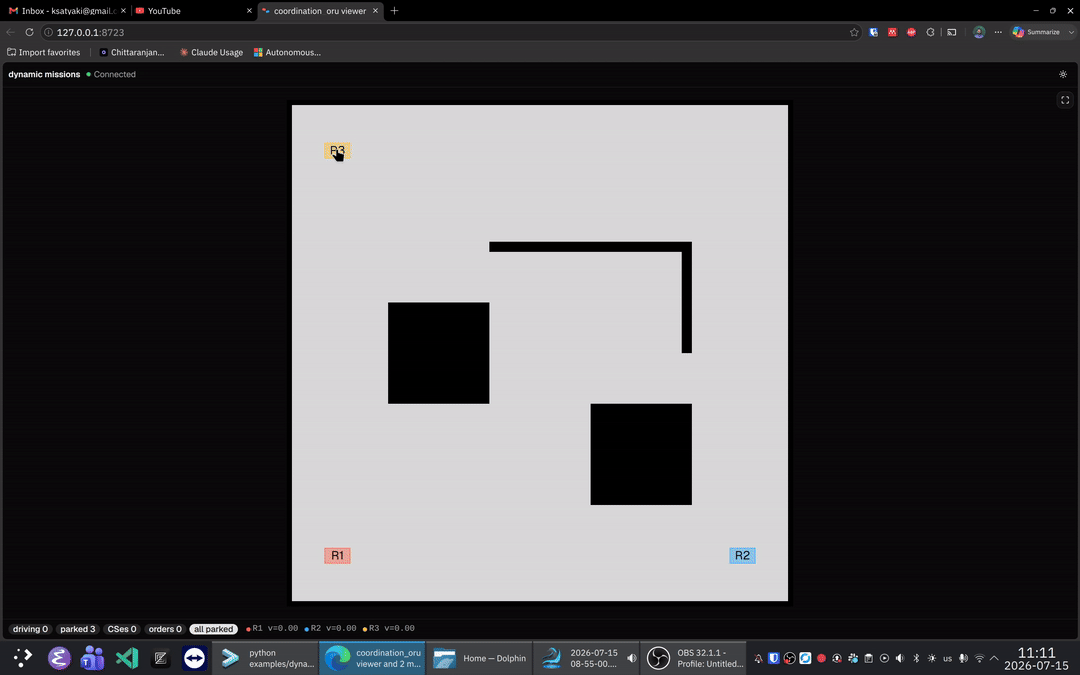Select the coordination_oru viewer tab
Viewport: 1080px width, 675px height.
point(320,11)
